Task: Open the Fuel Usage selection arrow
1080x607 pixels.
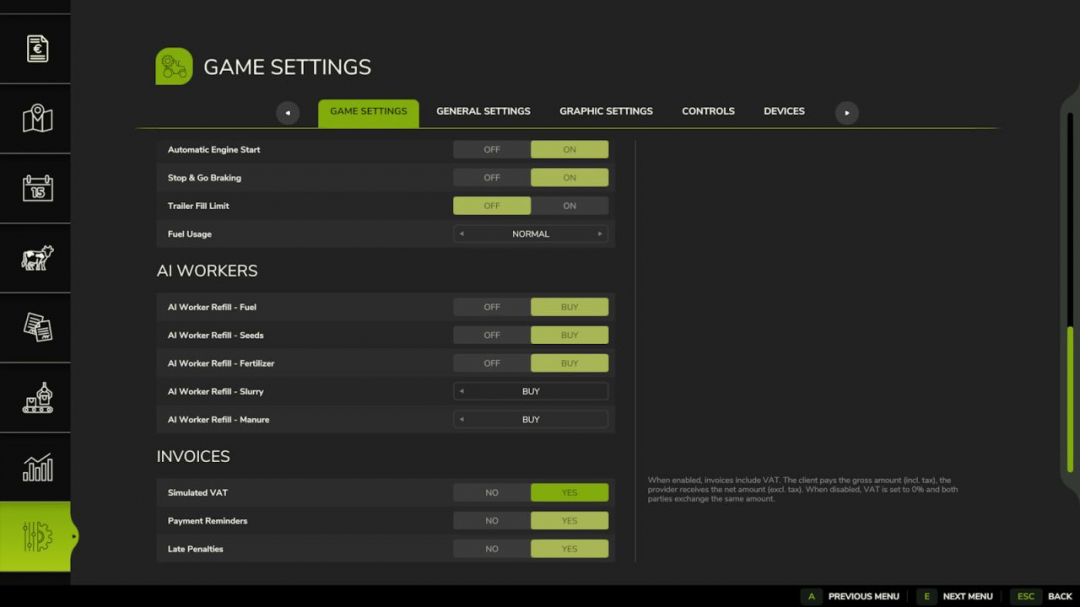Action: pyautogui.click(x=600, y=233)
